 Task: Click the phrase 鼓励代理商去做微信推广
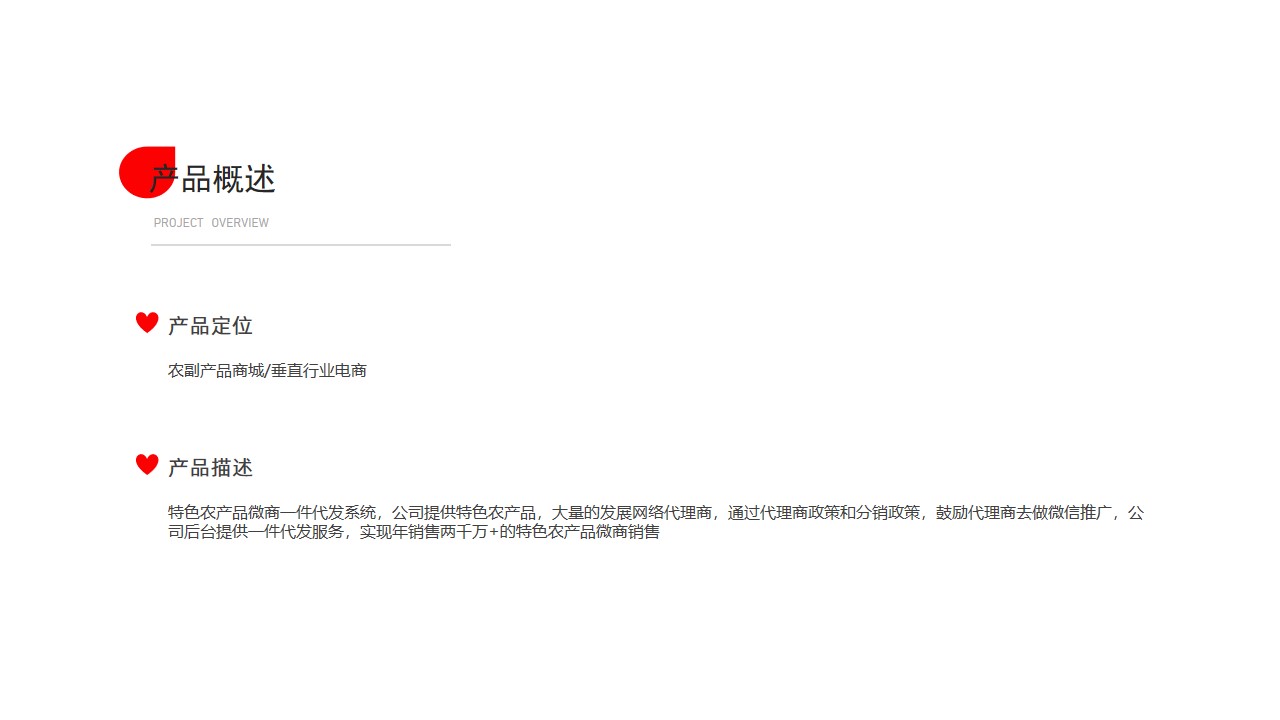(1024, 513)
